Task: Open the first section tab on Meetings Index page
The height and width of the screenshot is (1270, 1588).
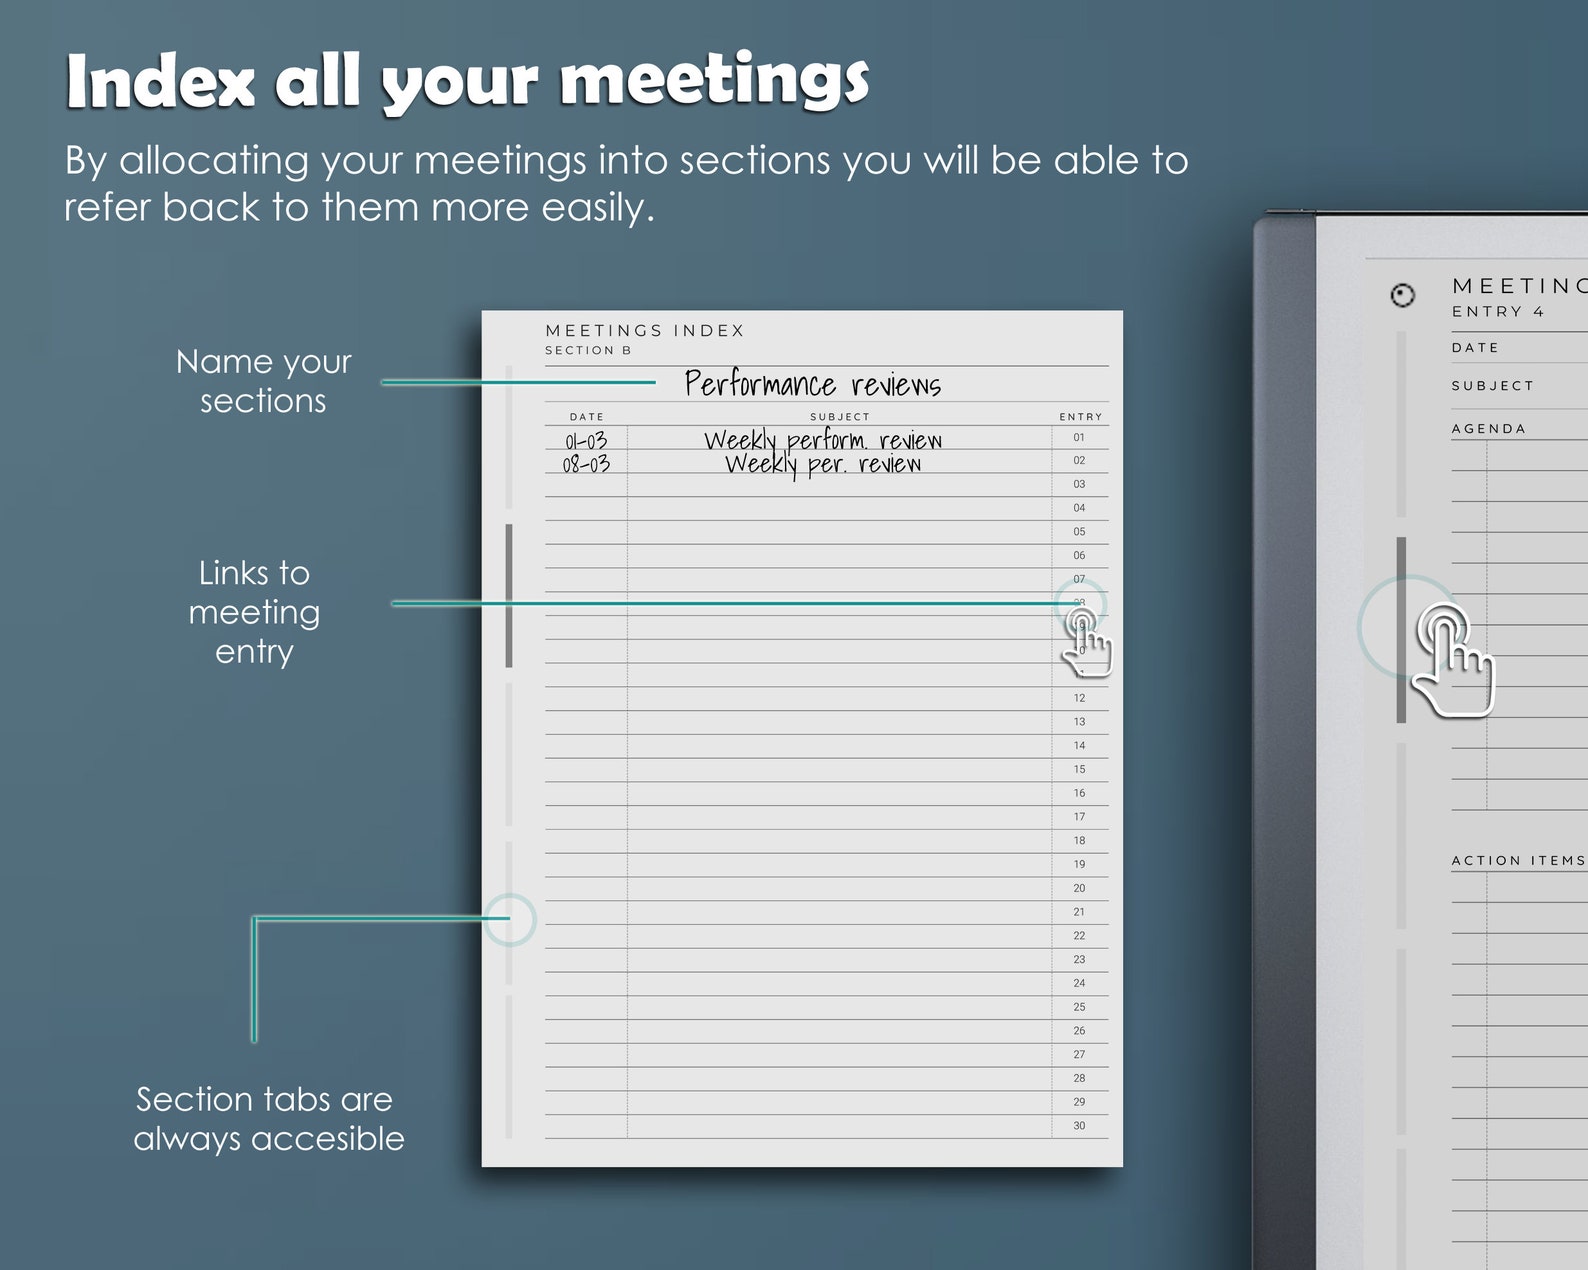Action: (x=509, y=437)
